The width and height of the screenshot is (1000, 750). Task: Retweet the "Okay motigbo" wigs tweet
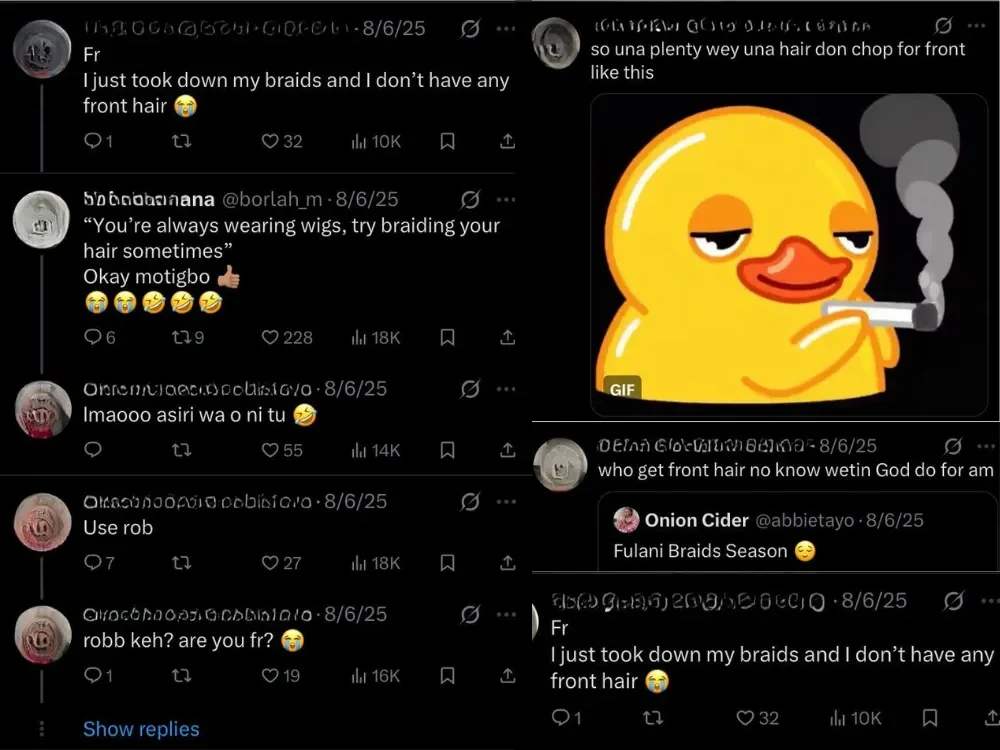pos(181,338)
